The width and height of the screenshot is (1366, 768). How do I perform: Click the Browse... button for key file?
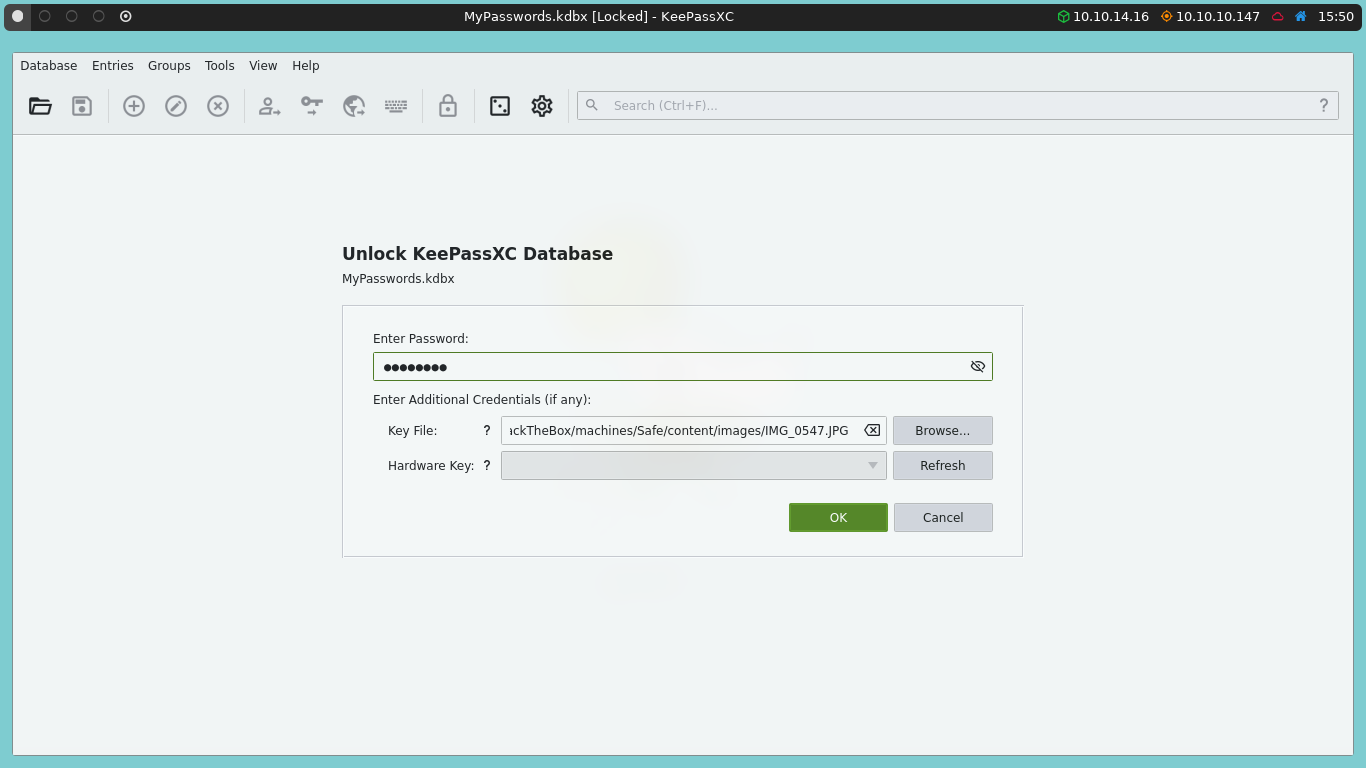pyautogui.click(x=943, y=431)
